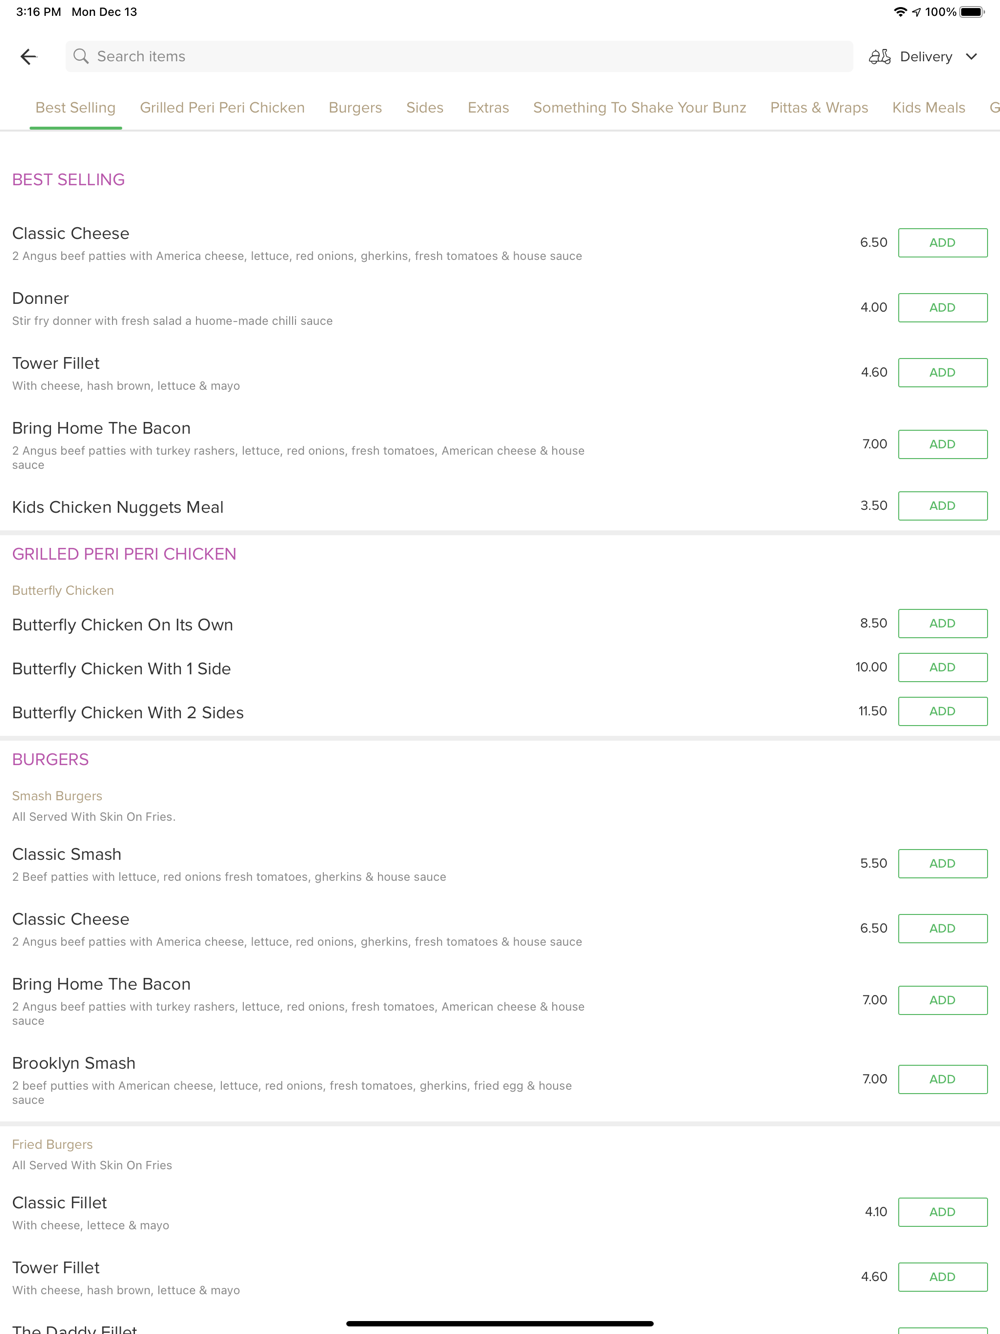Tap the back arrow icon
Image resolution: width=1000 pixels, height=1334 pixels.
(x=28, y=57)
